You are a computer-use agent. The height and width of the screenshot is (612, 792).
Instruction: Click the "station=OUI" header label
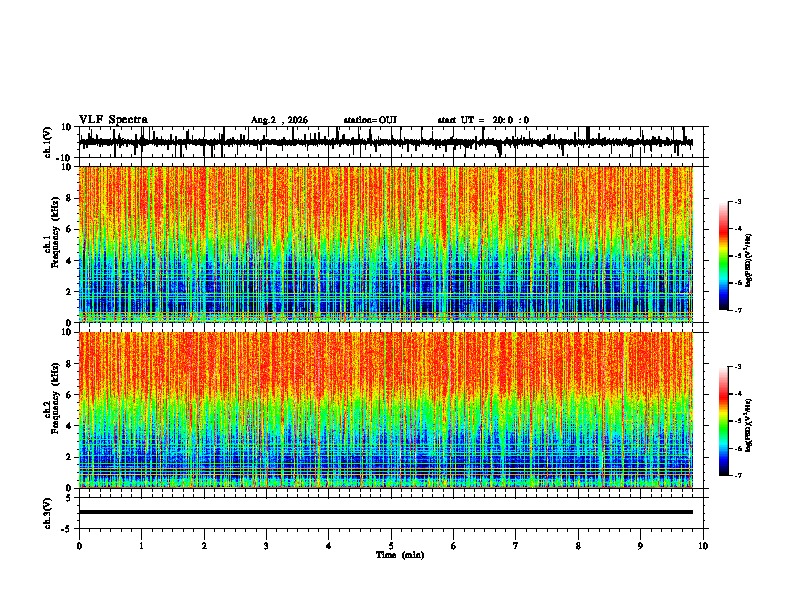tap(370, 120)
